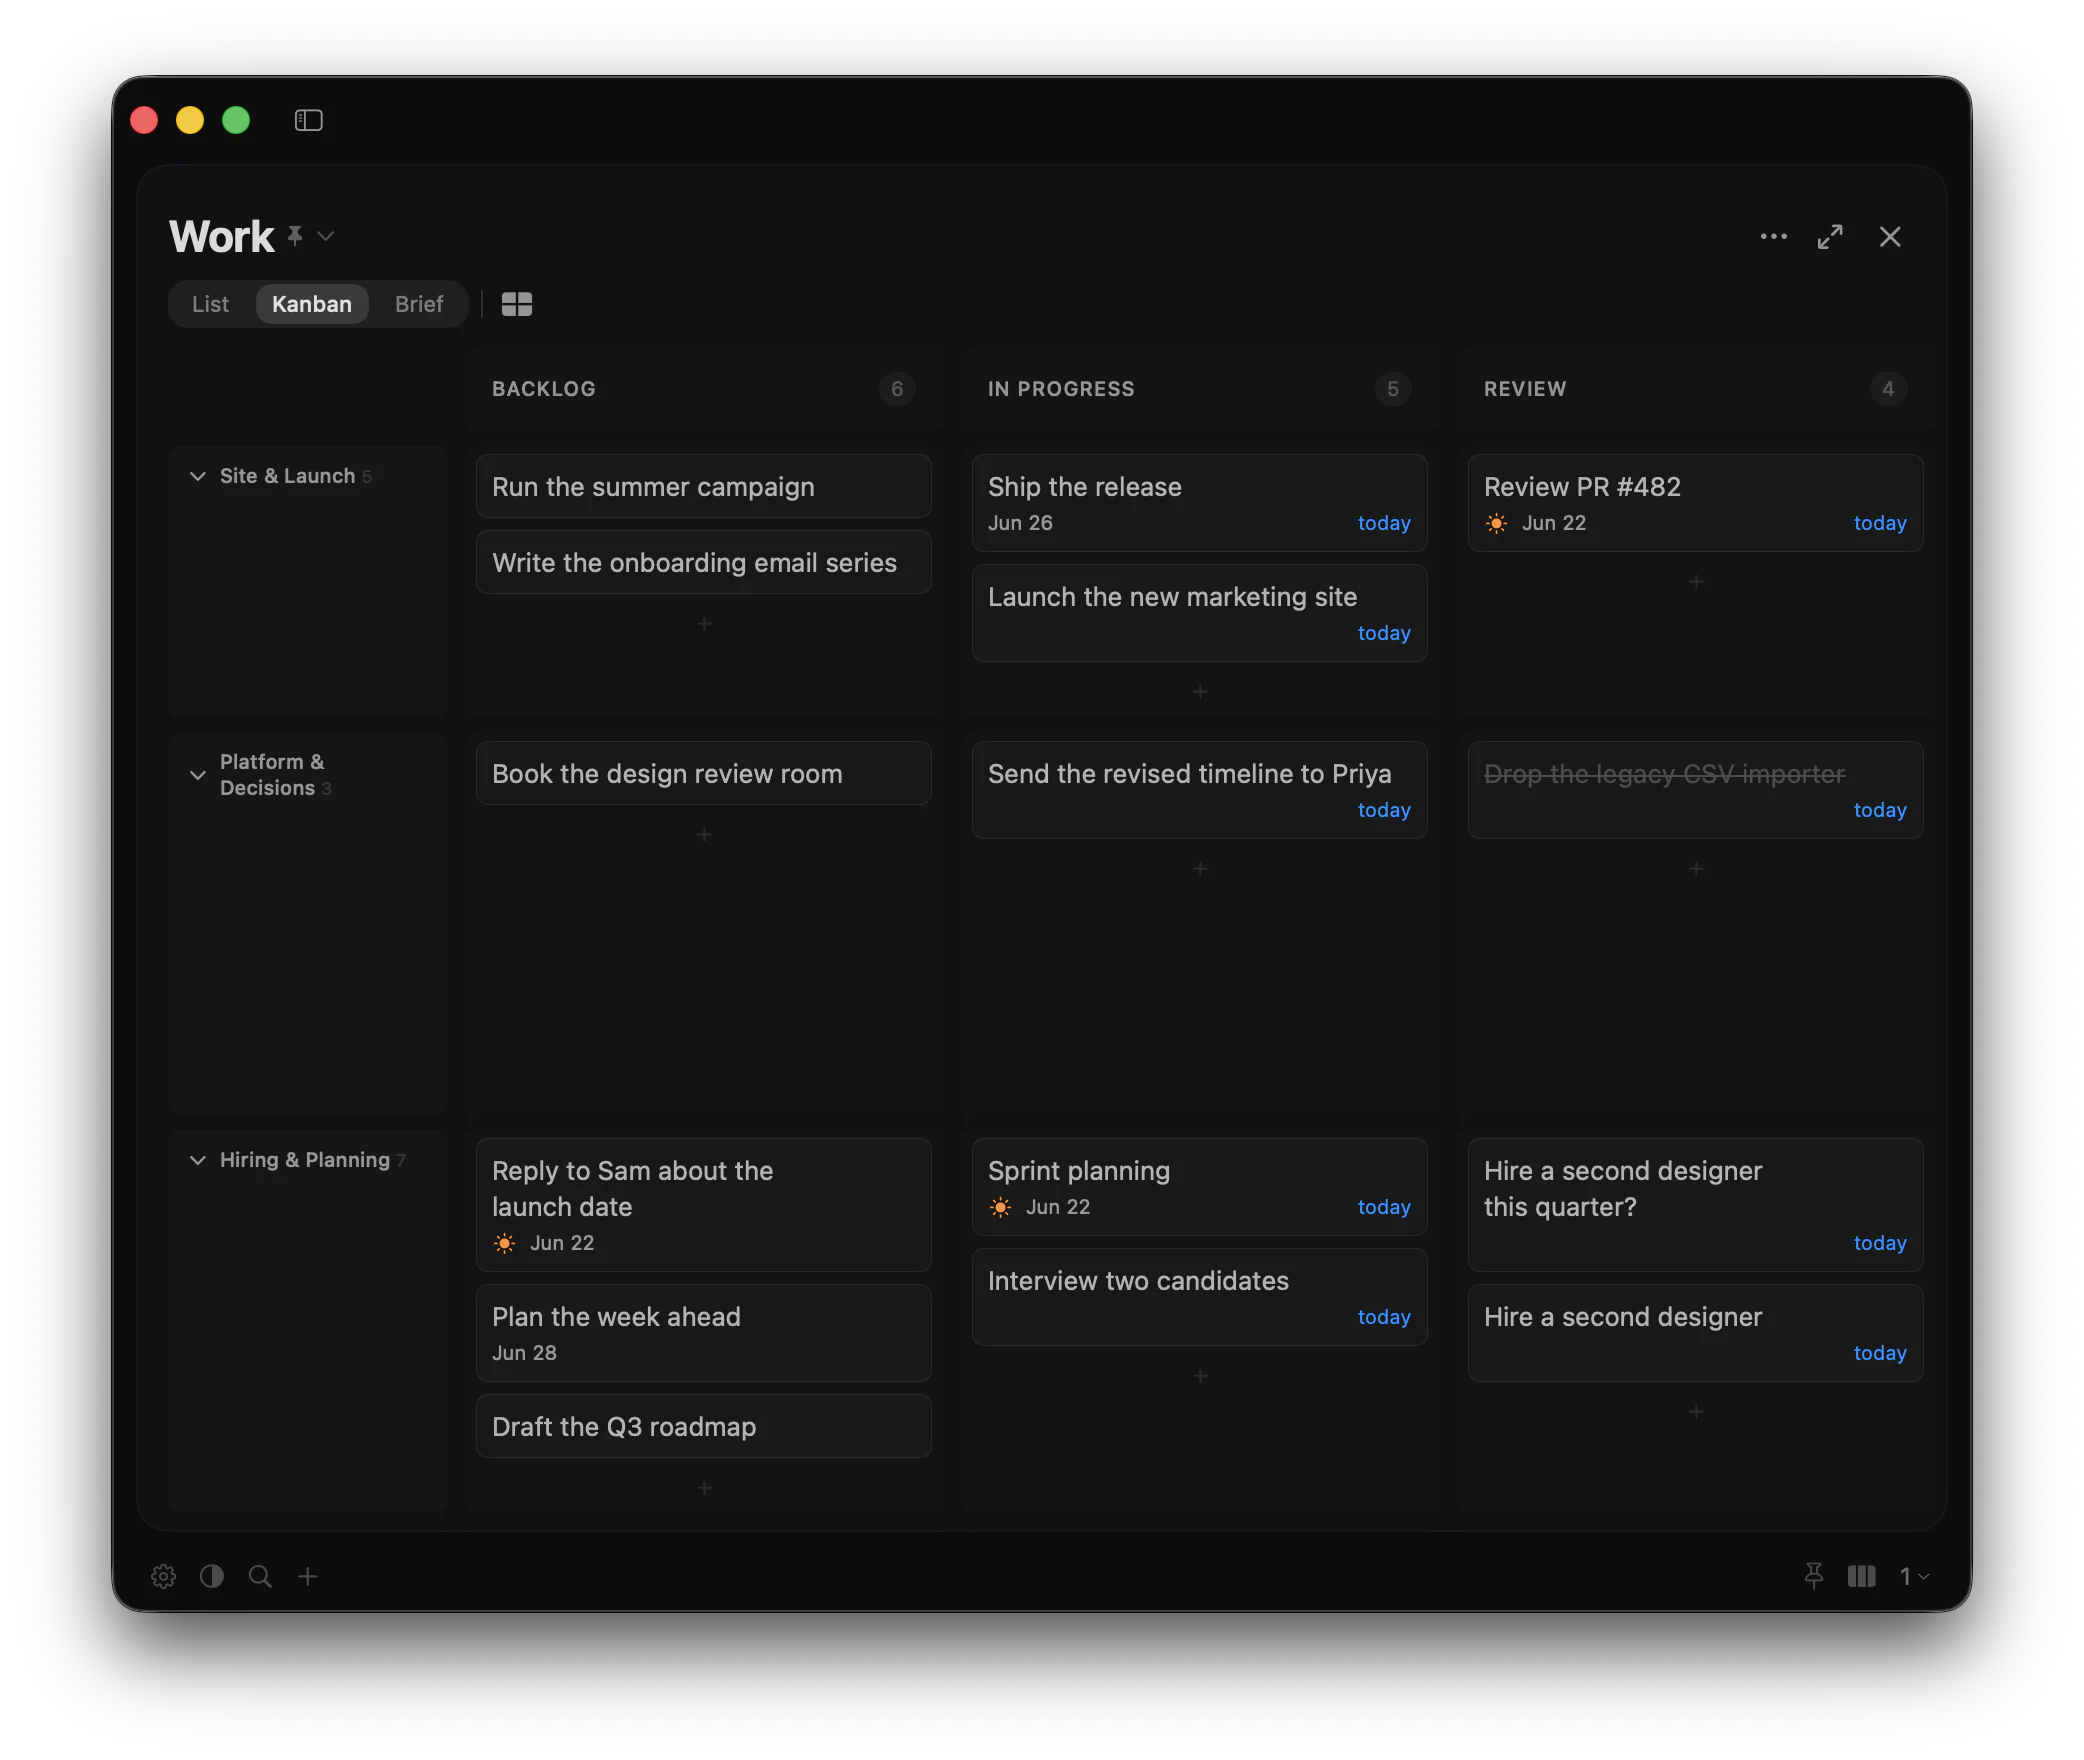2084x1760 pixels.
Task: Add a card to Hiring & Planning In Progress
Action: [1200, 1376]
